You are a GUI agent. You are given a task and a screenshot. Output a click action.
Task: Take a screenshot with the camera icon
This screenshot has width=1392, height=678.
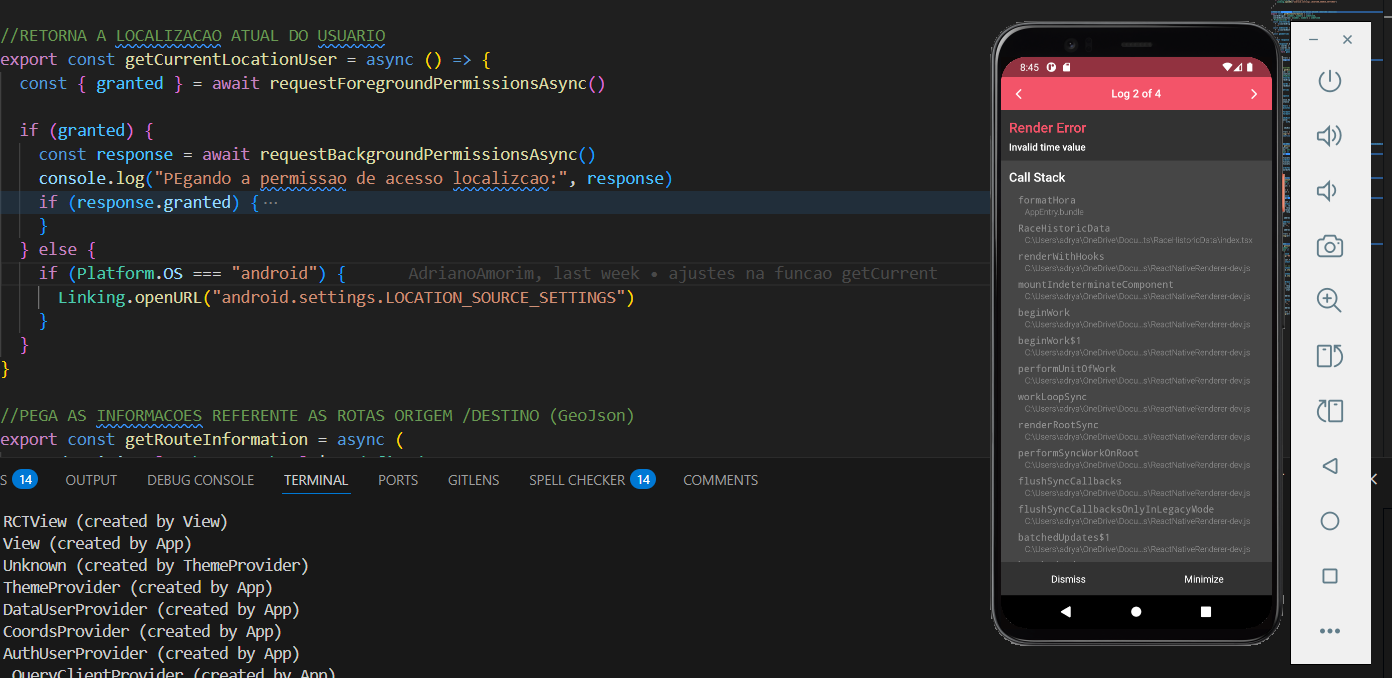1329,246
